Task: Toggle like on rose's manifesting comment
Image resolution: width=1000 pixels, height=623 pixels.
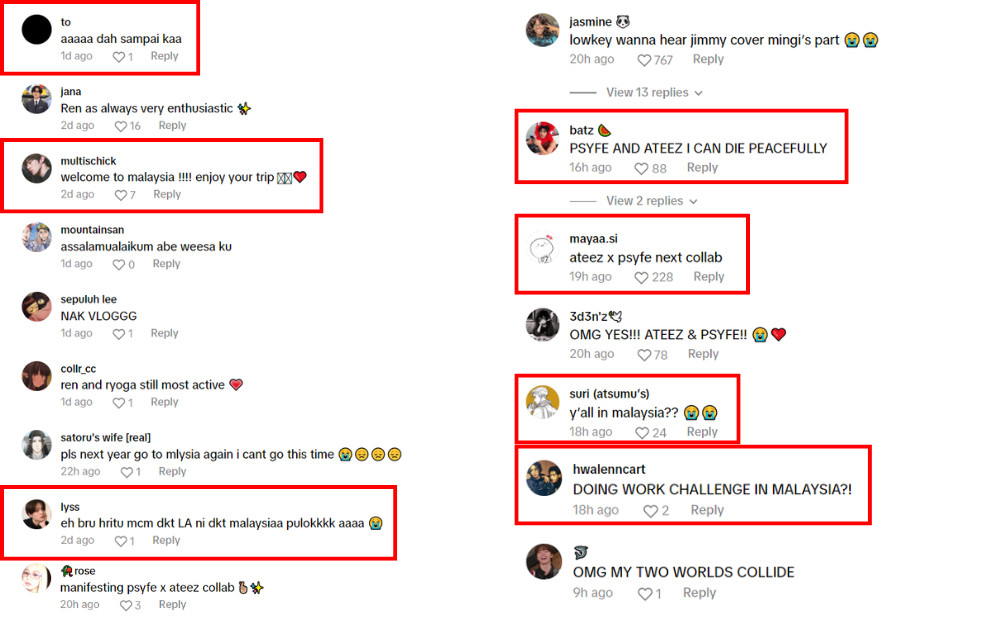Action: point(126,605)
